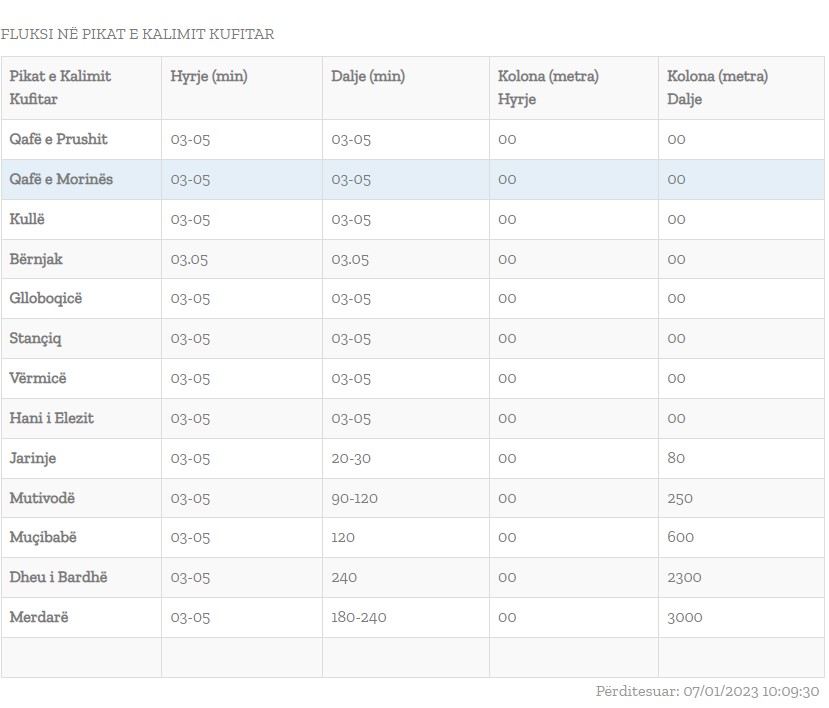Click the Kolona (metra) Dalje header
Screen dimensions: 829x708
coord(717,87)
